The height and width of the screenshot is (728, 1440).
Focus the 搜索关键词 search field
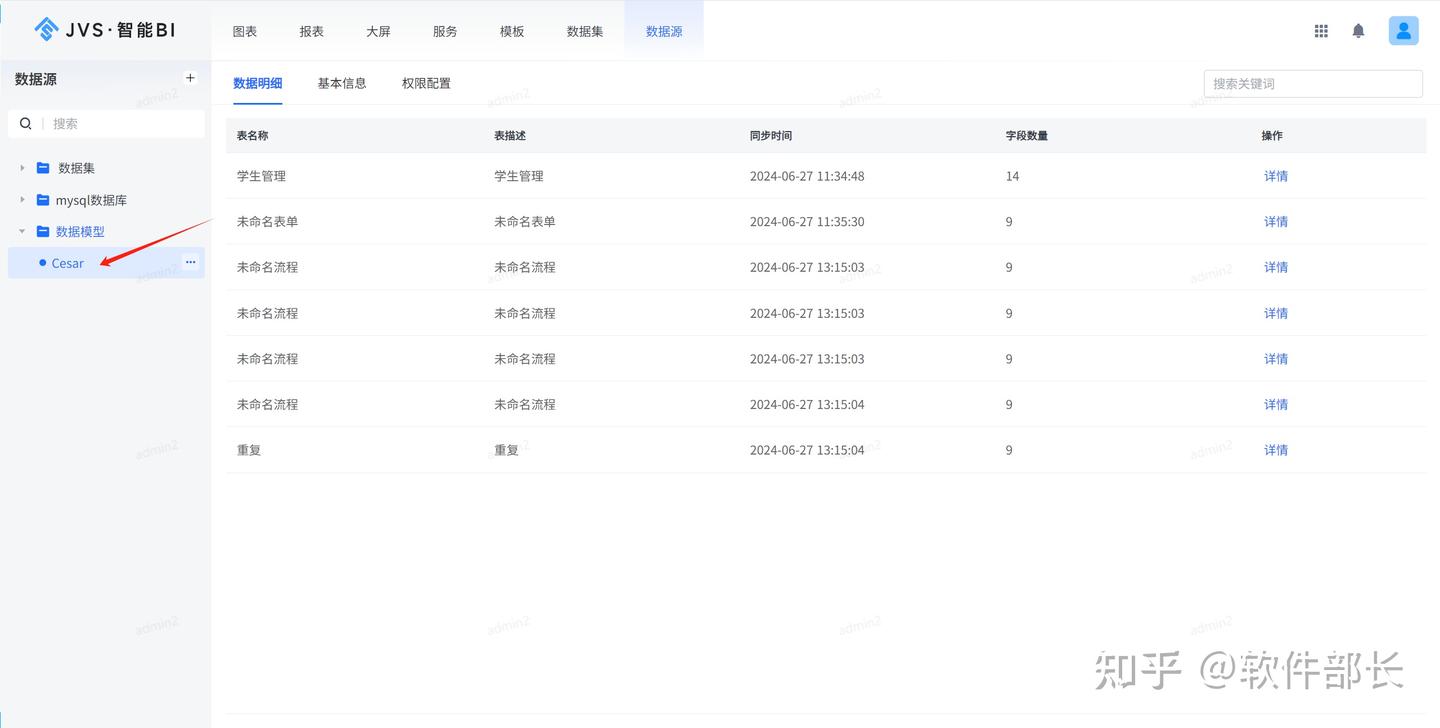click(1313, 84)
